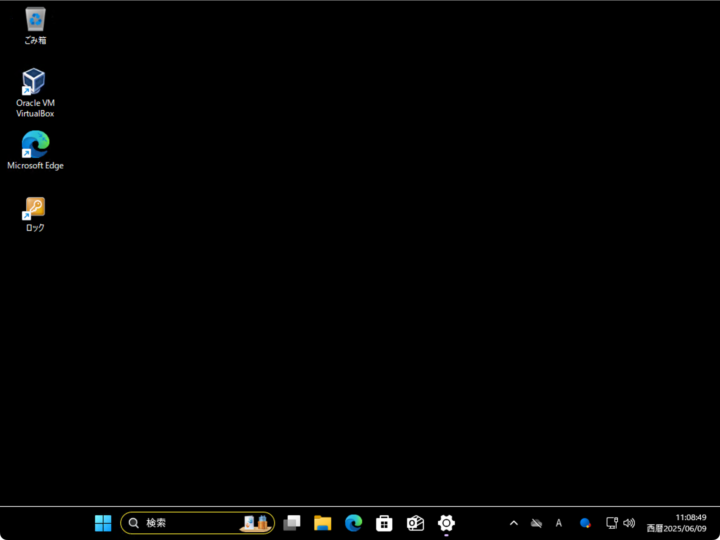This screenshot has height=540, width=720.
Task: Expand the hidden system tray icons chevron
Action: [514, 523]
